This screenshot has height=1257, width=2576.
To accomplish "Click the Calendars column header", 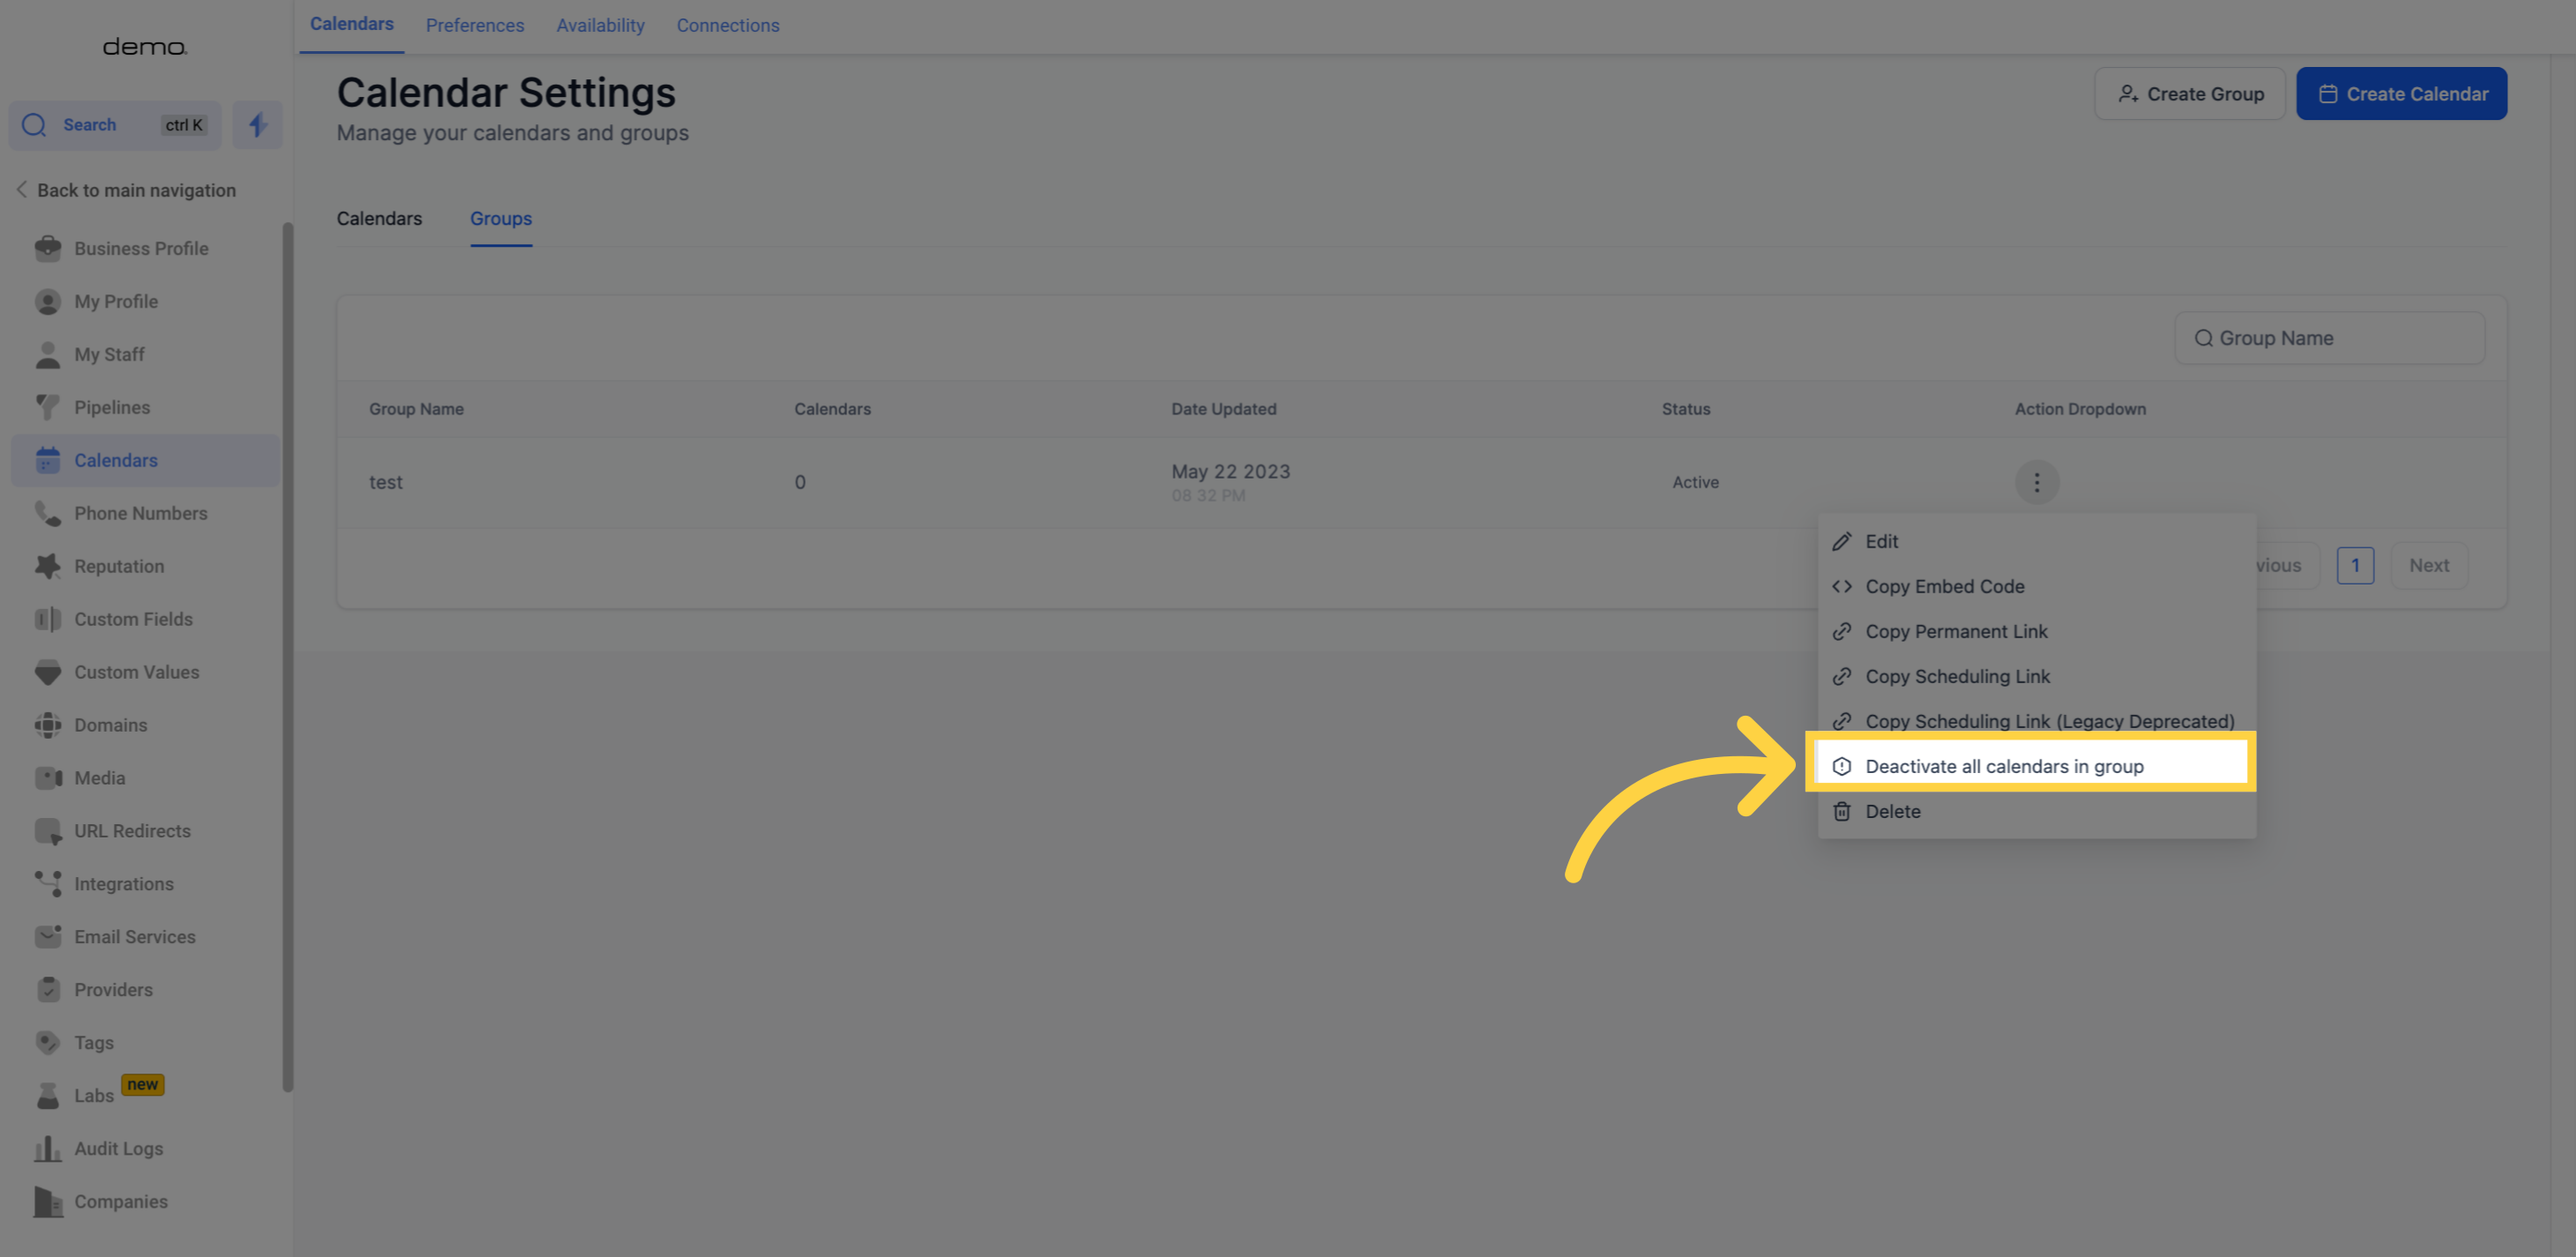I will click(832, 409).
